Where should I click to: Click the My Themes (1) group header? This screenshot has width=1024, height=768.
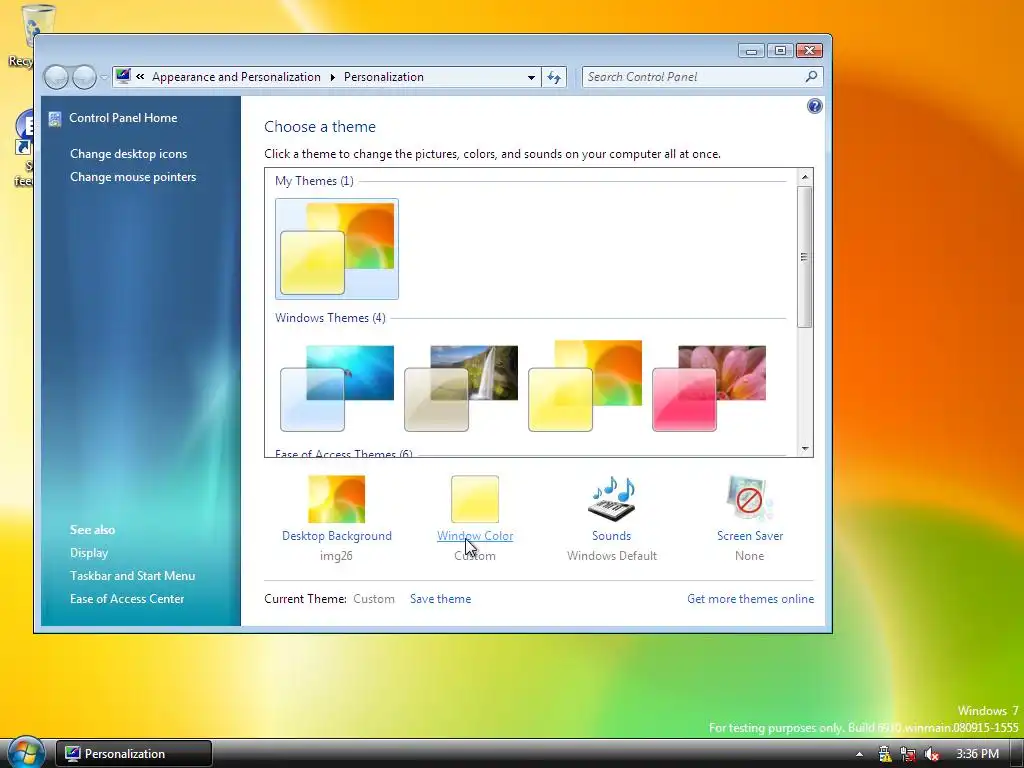click(314, 181)
